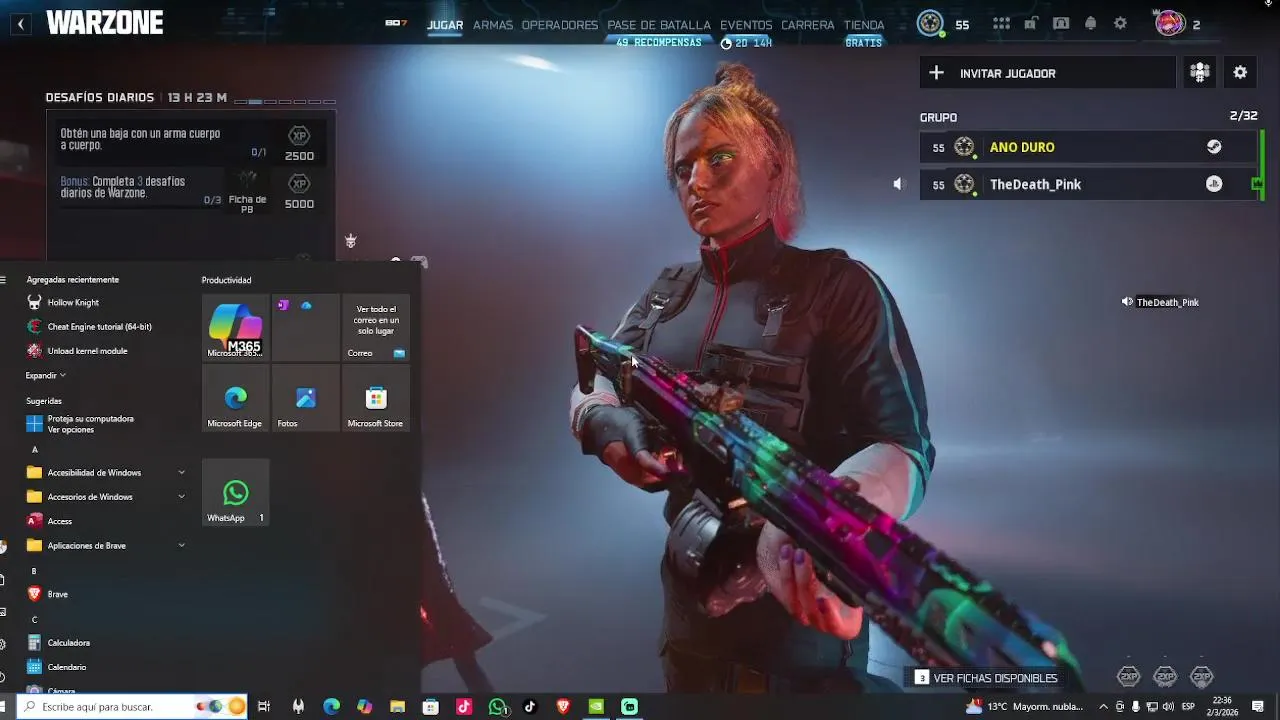This screenshot has width=1280, height=720.
Task: Open NVIDIA app from taskbar
Action: [x=596, y=706]
